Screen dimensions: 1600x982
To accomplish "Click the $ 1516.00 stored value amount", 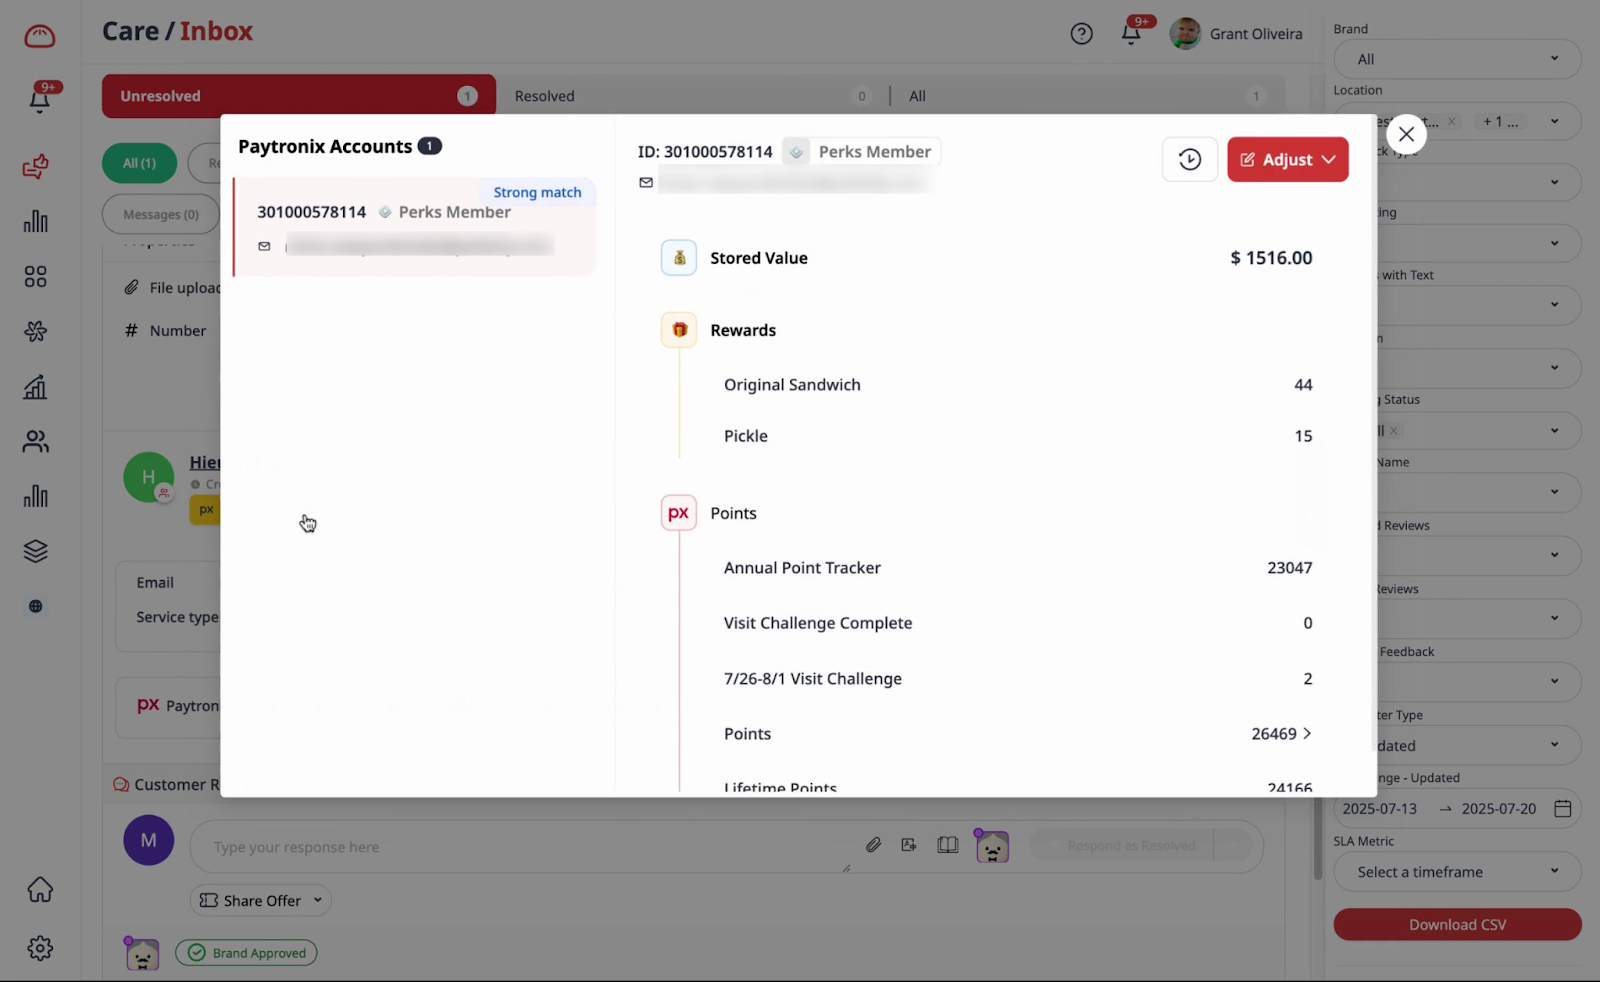I will point(1271,258).
